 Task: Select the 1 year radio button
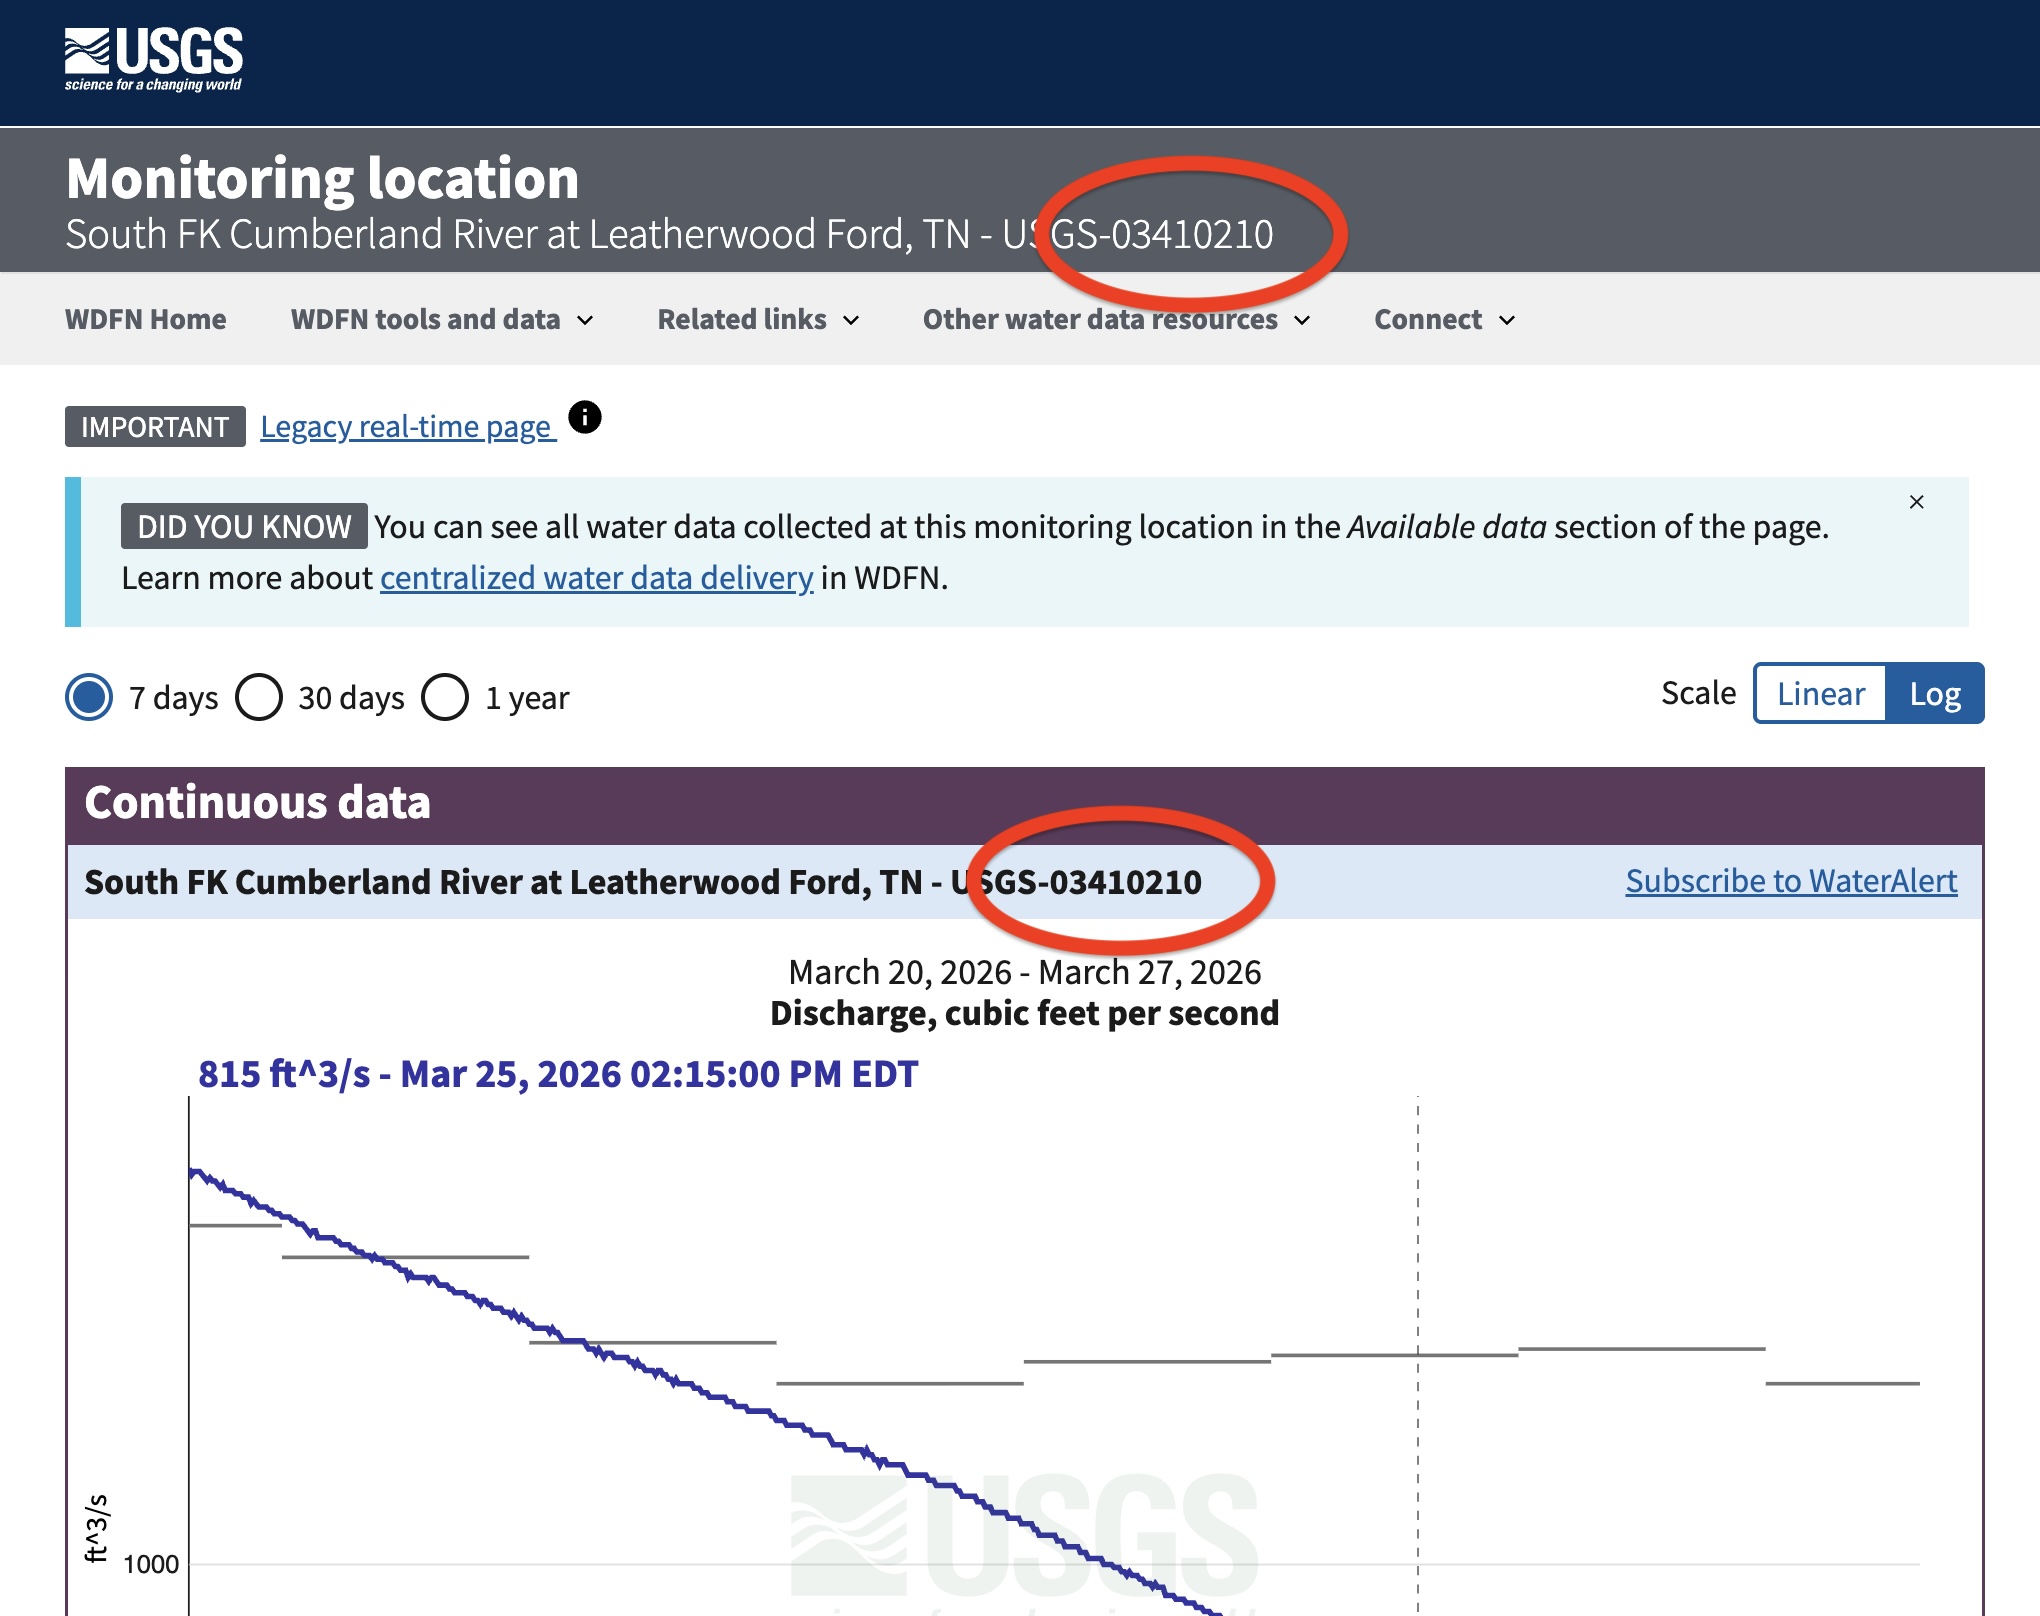445,697
